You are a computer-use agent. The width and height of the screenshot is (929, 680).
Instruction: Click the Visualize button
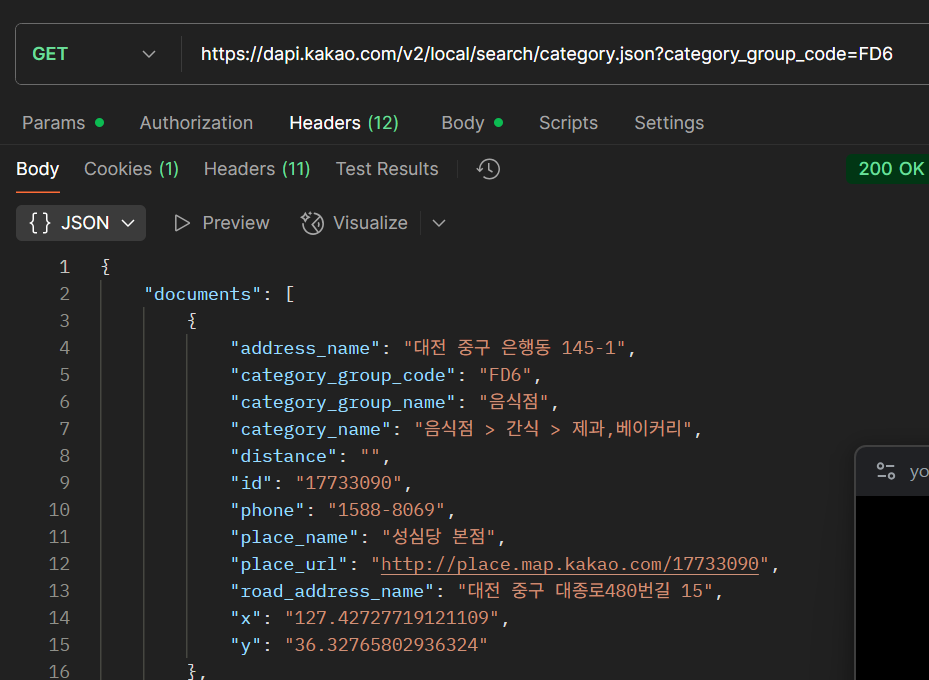[354, 223]
